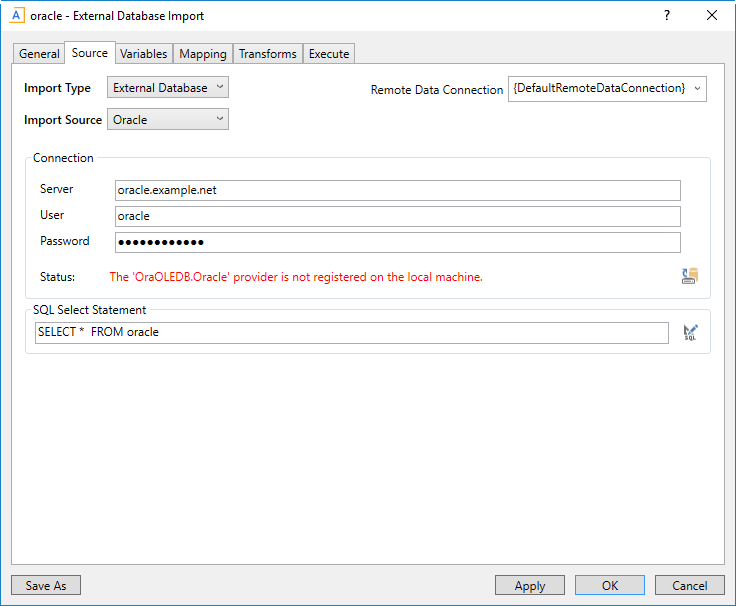The width and height of the screenshot is (736, 606).
Task: Click the User input field
Action: [398, 216]
